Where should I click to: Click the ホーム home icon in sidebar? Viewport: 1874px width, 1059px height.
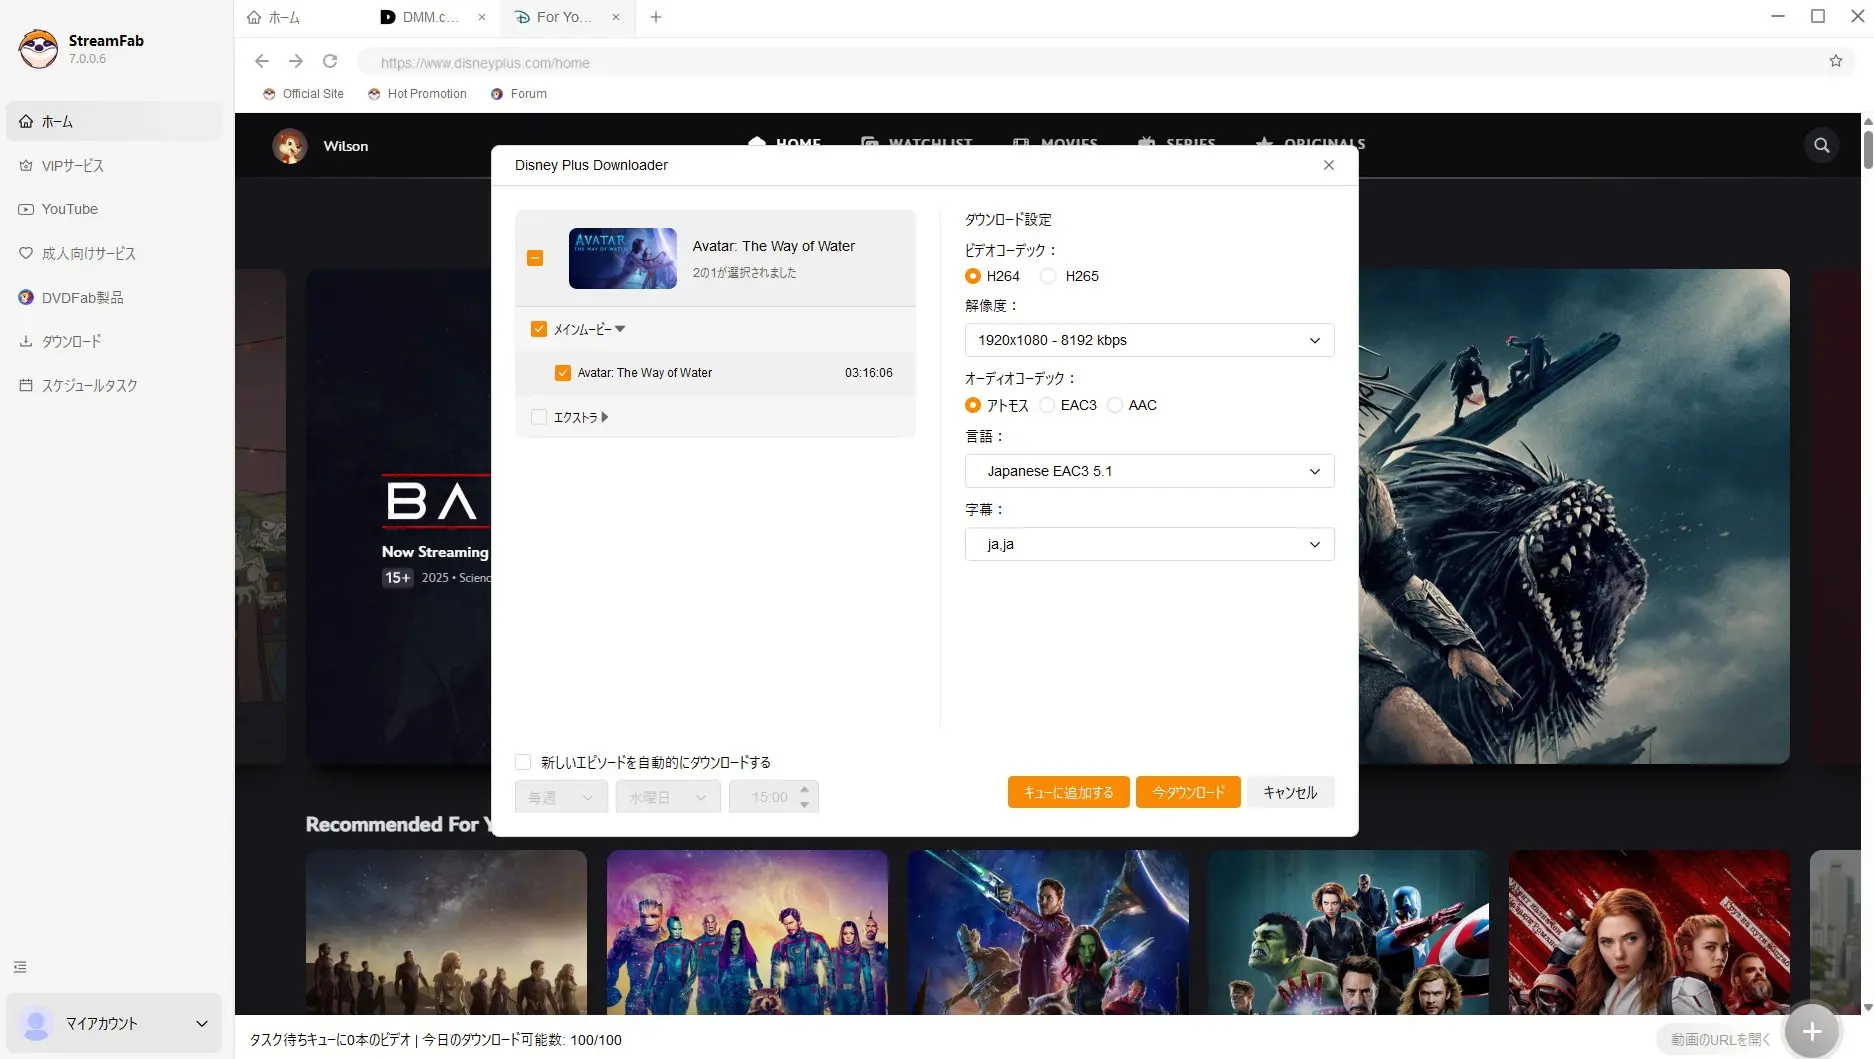pyautogui.click(x=26, y=121)
